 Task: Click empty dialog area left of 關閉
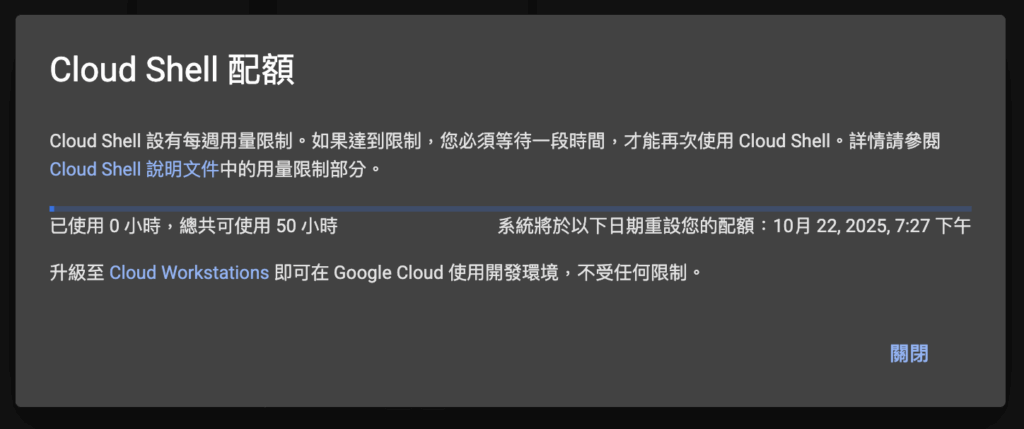tap(500, 353)
